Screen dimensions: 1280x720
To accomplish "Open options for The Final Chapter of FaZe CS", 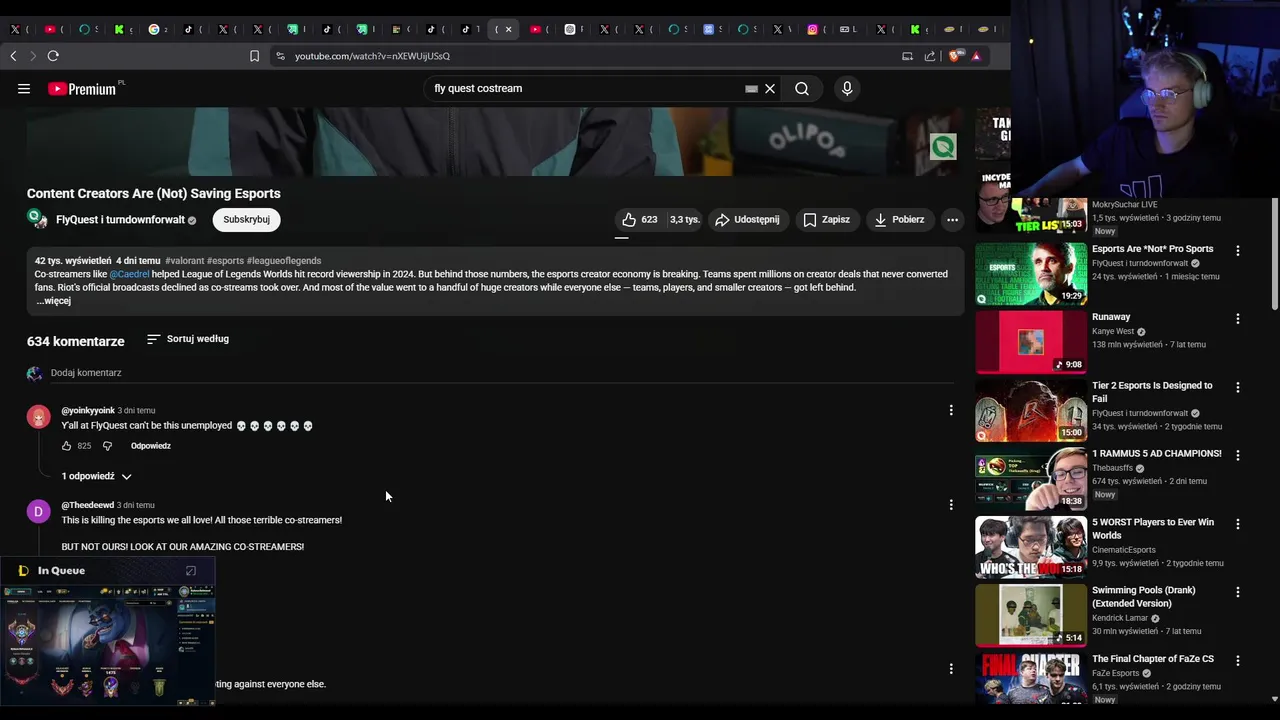I will point(1238,661).
